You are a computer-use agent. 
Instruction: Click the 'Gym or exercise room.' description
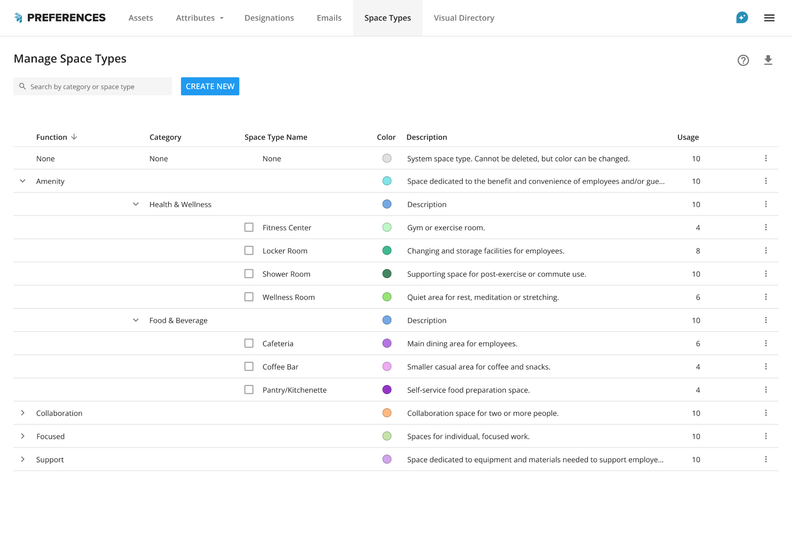(x=446, y=227)
